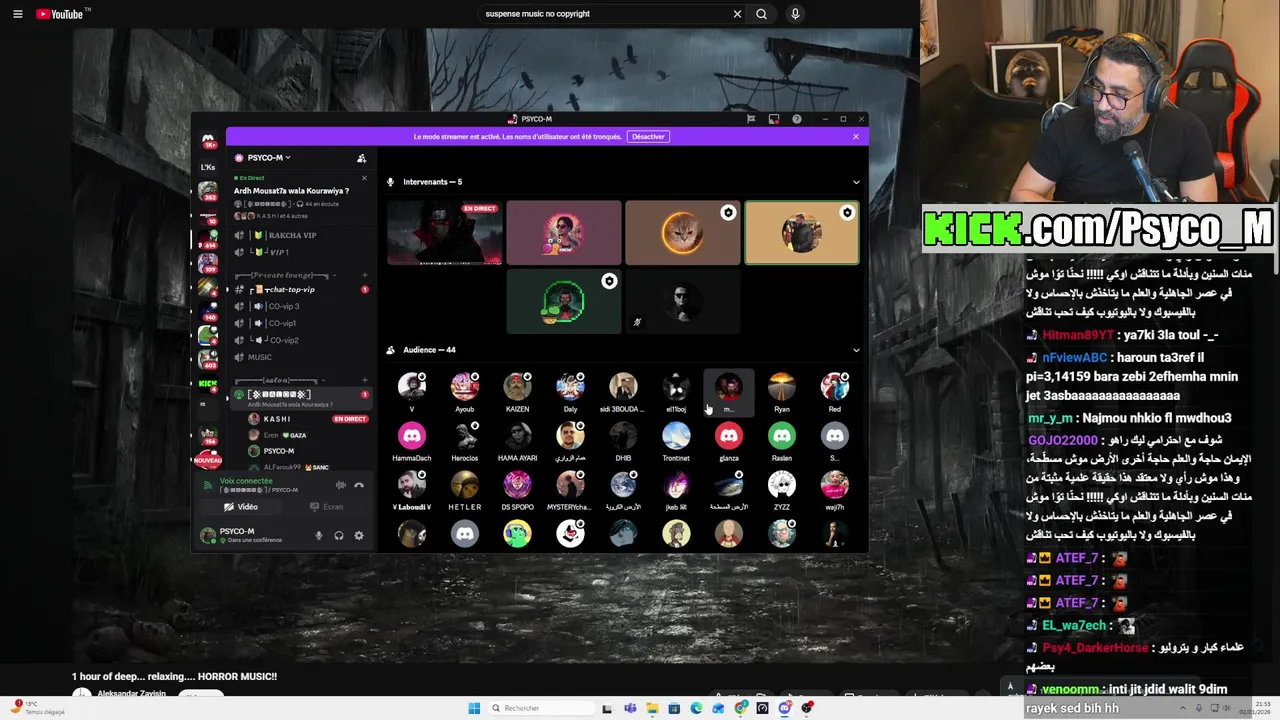Open audience member HammaDach's avatar
The image size is (1280, 720).
pos(412,436)
